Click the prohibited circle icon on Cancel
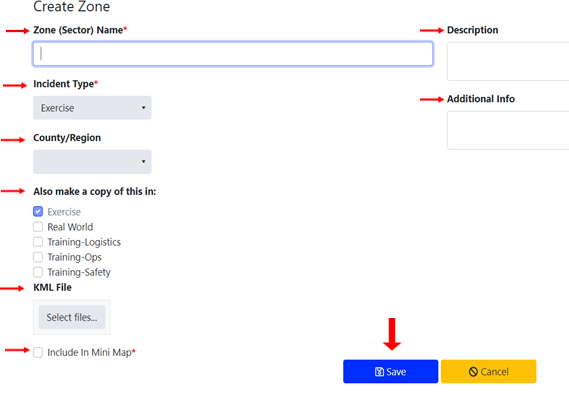Image resolution: width=569 pixels, height=400 pixels. pos(473,372)
